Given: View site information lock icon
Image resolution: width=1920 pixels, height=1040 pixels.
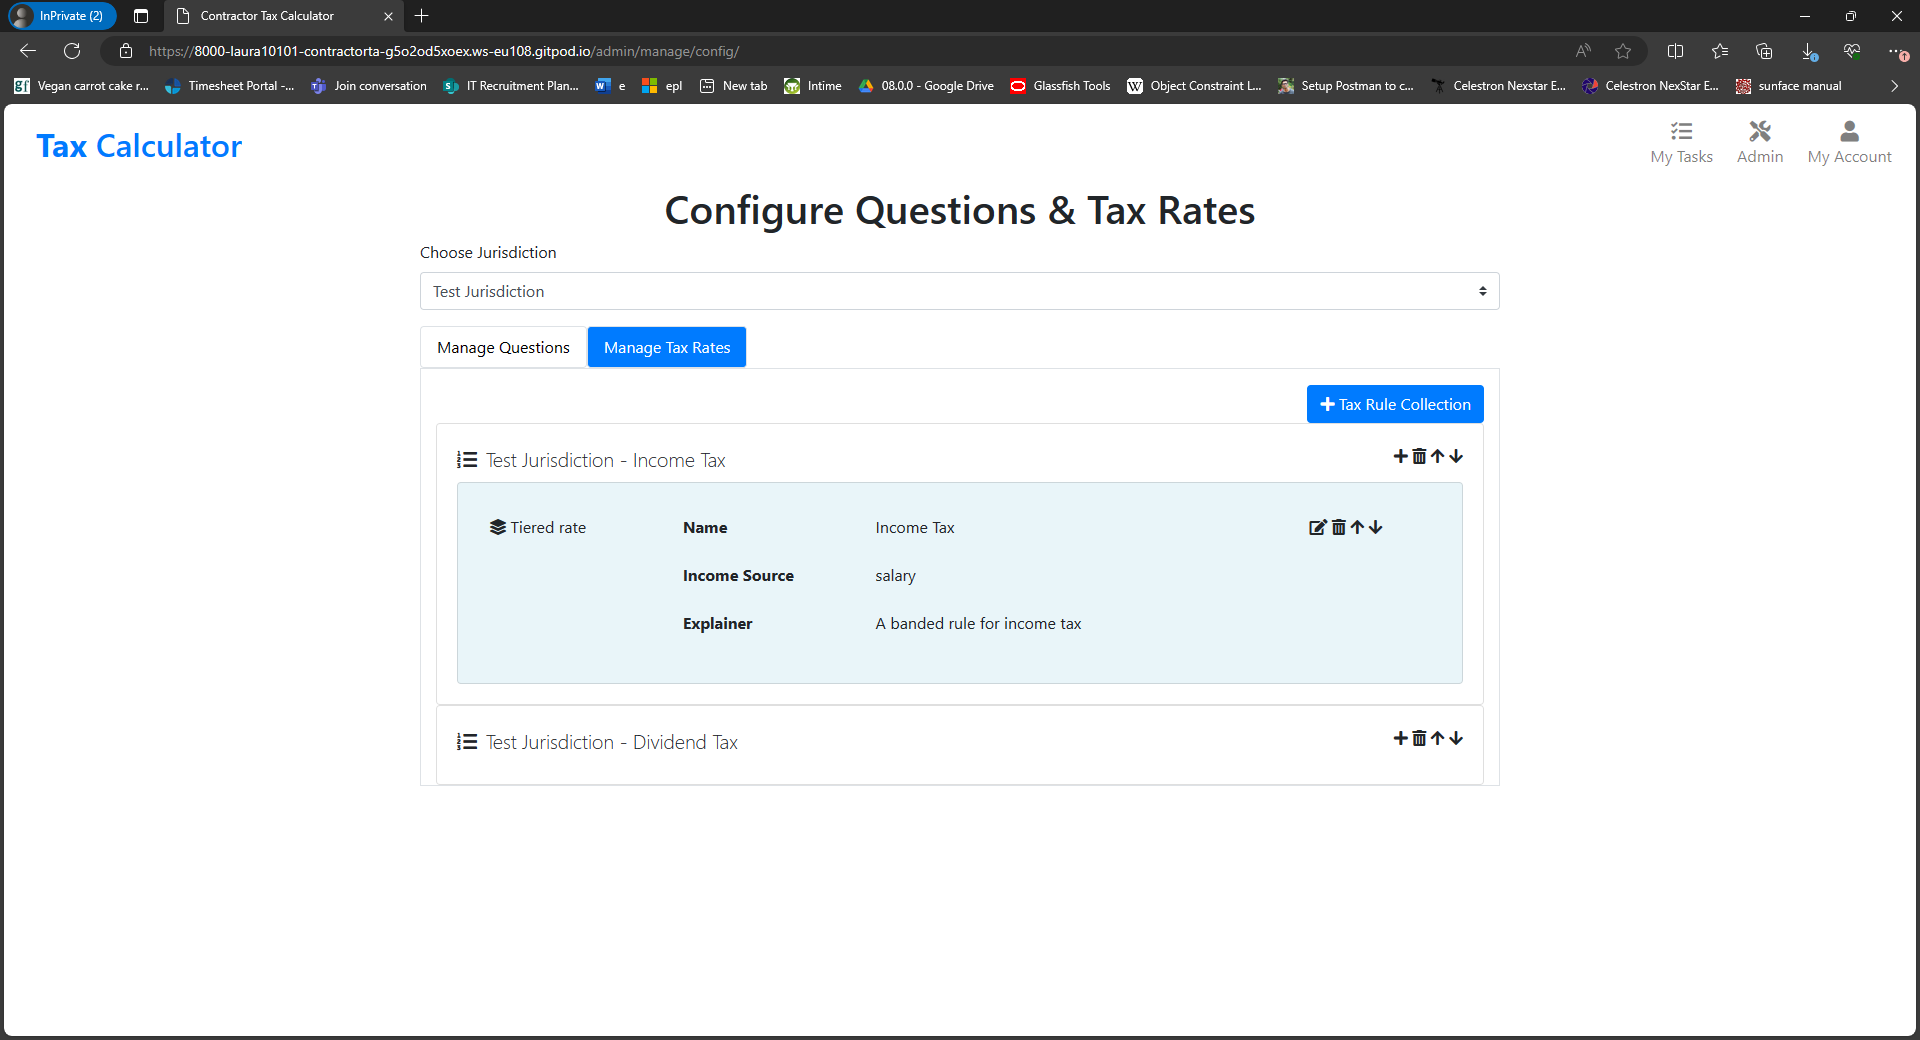Looking at the screenshot, I should point(126,51).
